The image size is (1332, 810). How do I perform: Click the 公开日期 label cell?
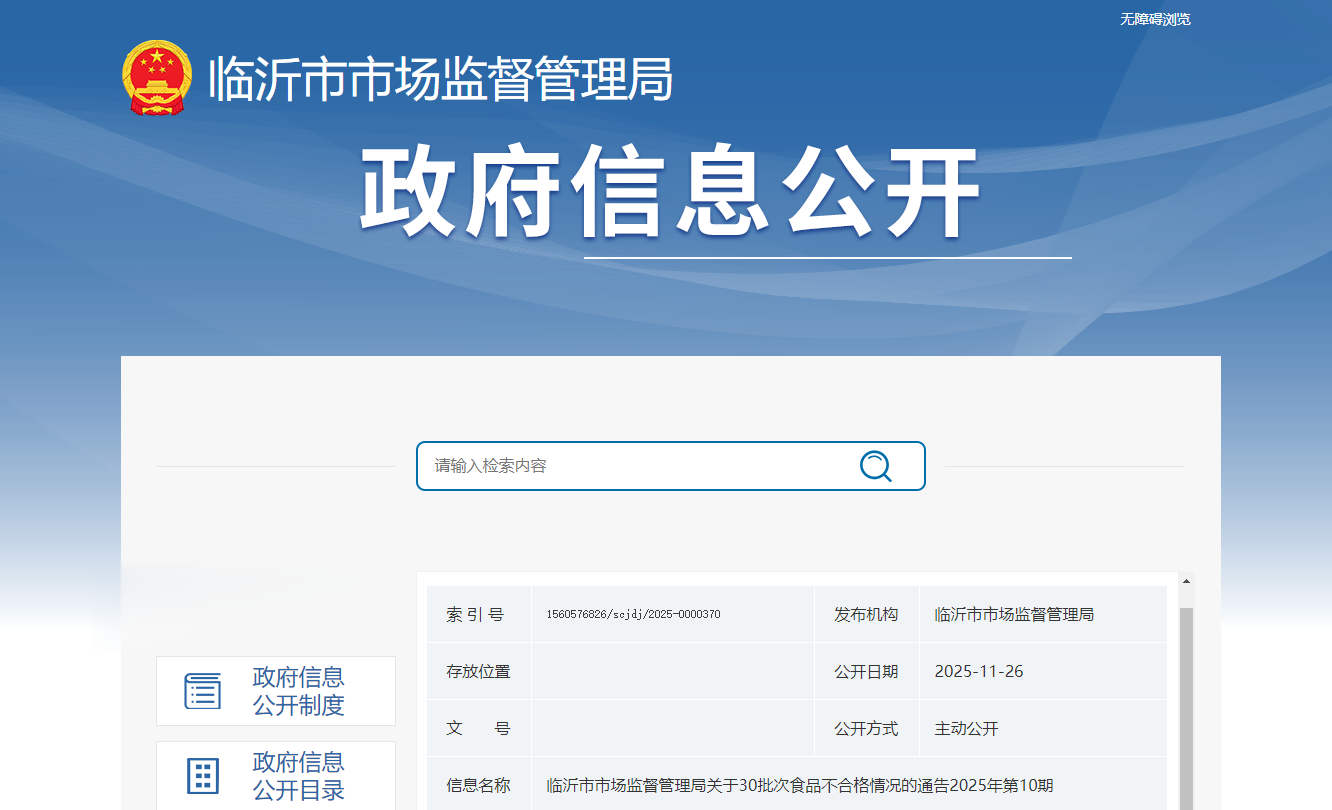coord(866,671)
